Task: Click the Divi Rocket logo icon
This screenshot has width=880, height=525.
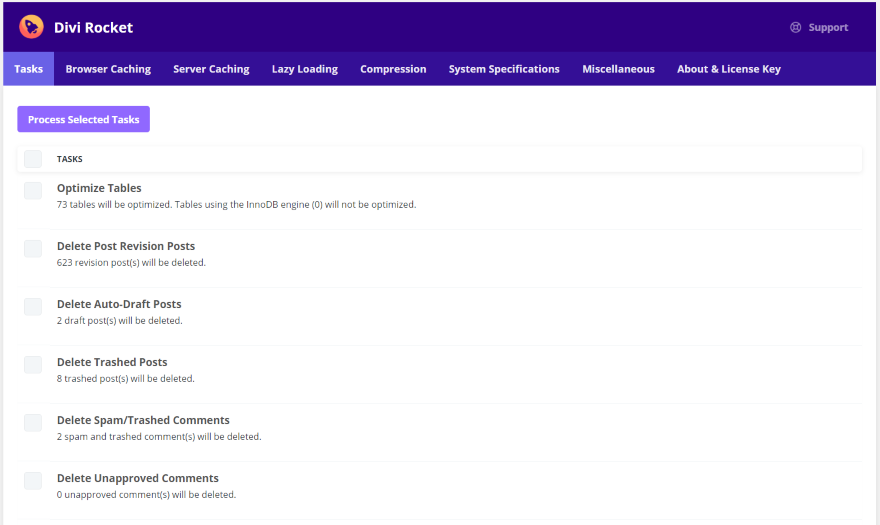Action: 31,27
